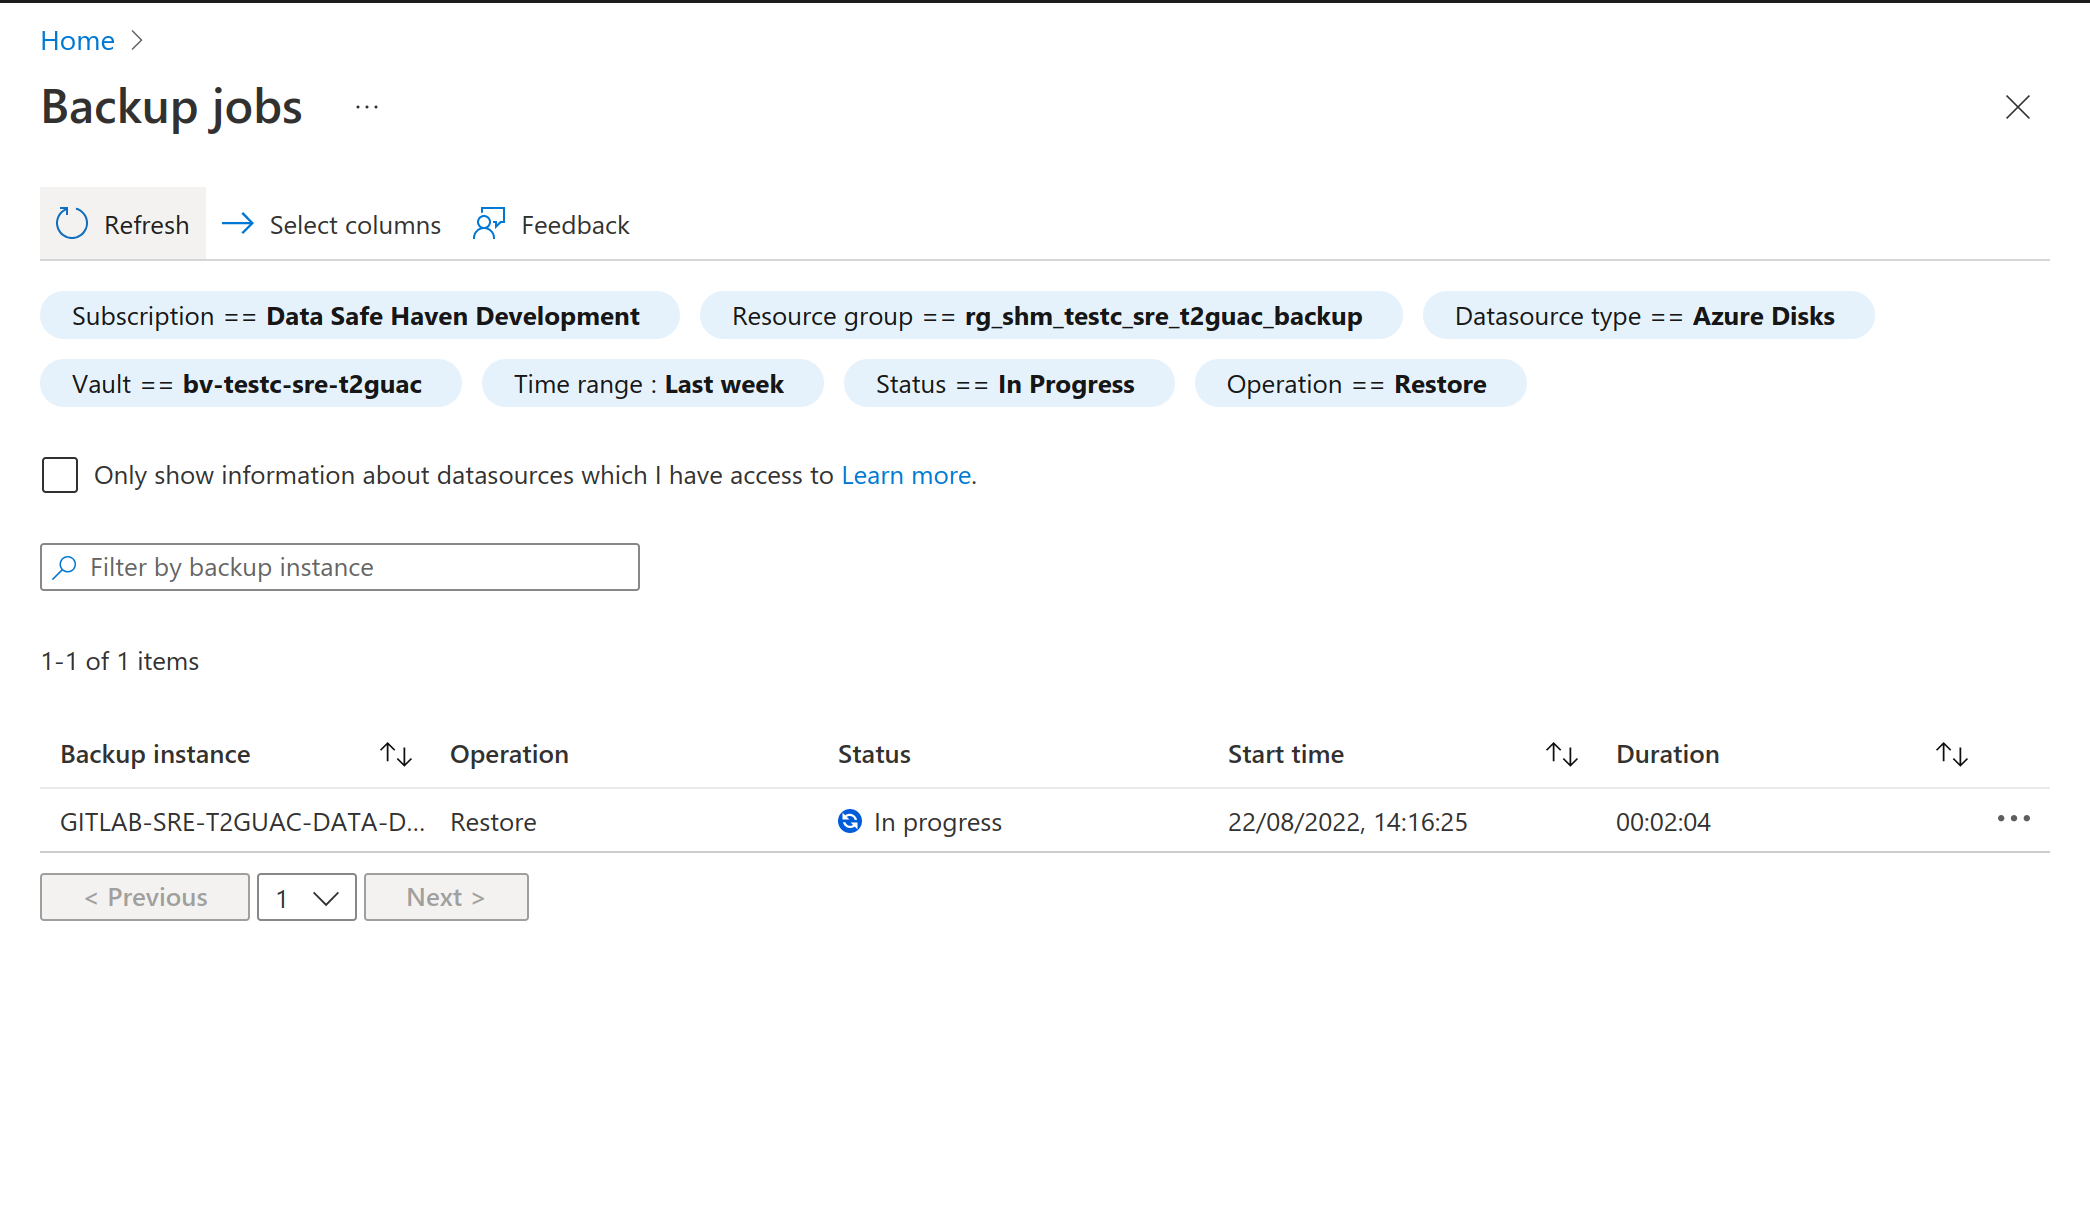This screenshot has width=2090, height=1222.
Task: Click the Refresh button
Action: [x=123, y=224]
